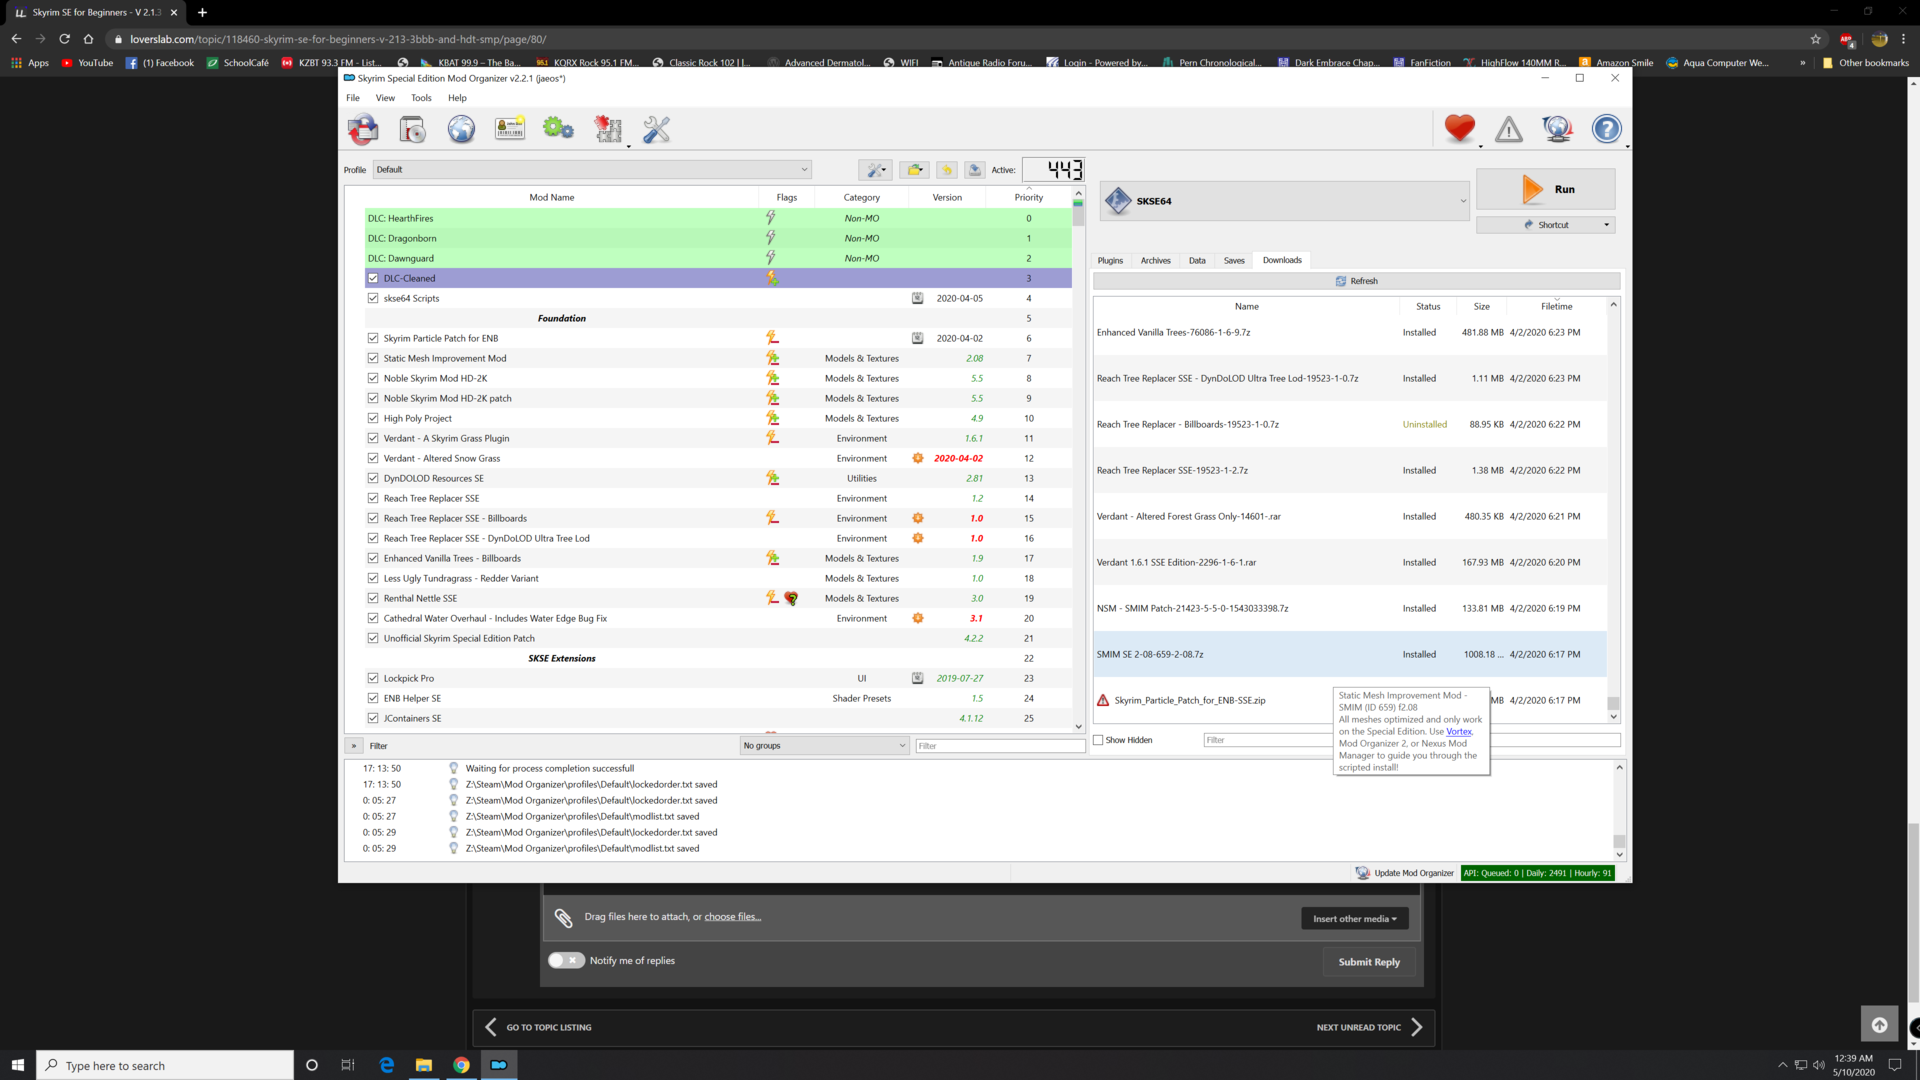Image resolution: width=1920 pixels, height=1080 pixels.
Task: Click the mod list vertical scrollbar
Action: (1078, 460)
